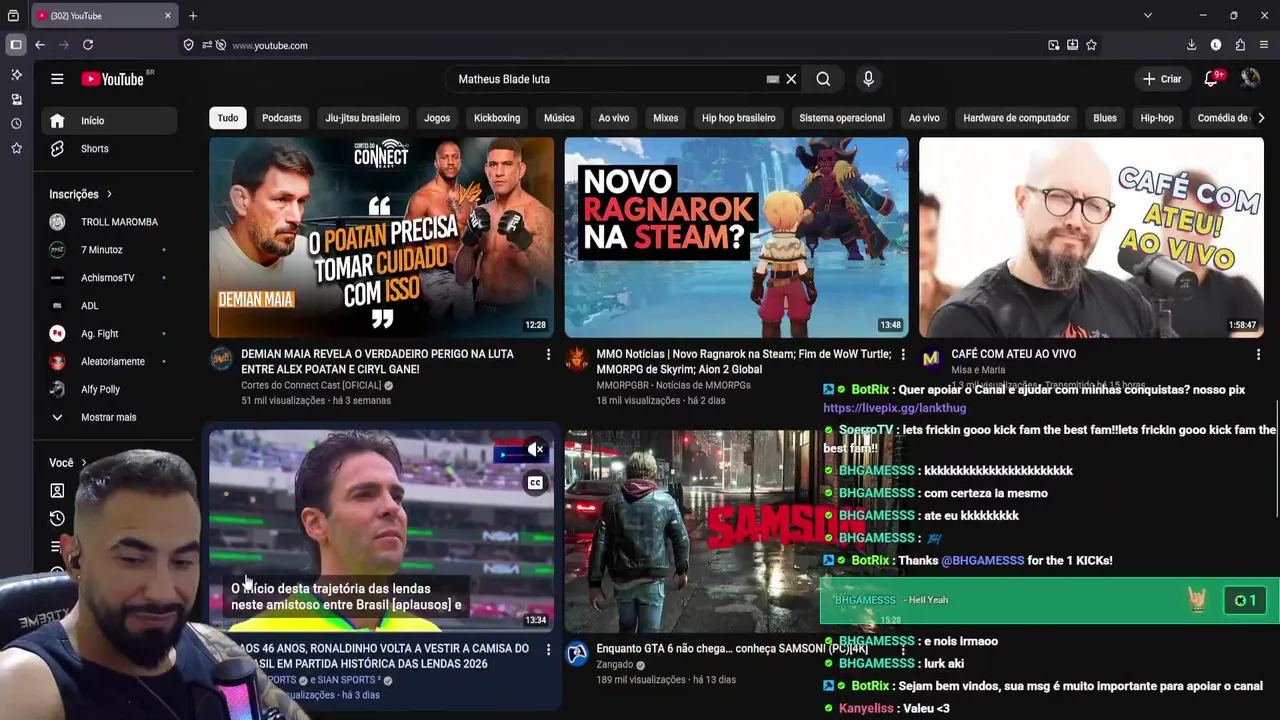This screenshot has width=1280, height=720.
Task: Open the ADL channel
Action: [x=110, y=306]
